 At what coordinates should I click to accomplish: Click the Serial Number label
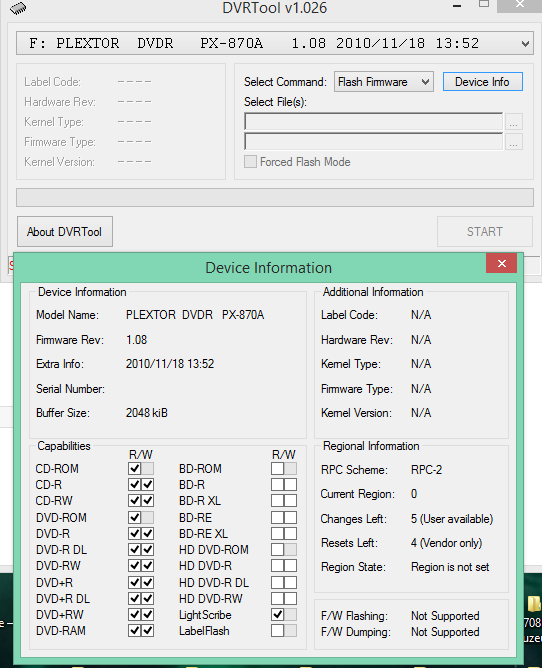70,389
